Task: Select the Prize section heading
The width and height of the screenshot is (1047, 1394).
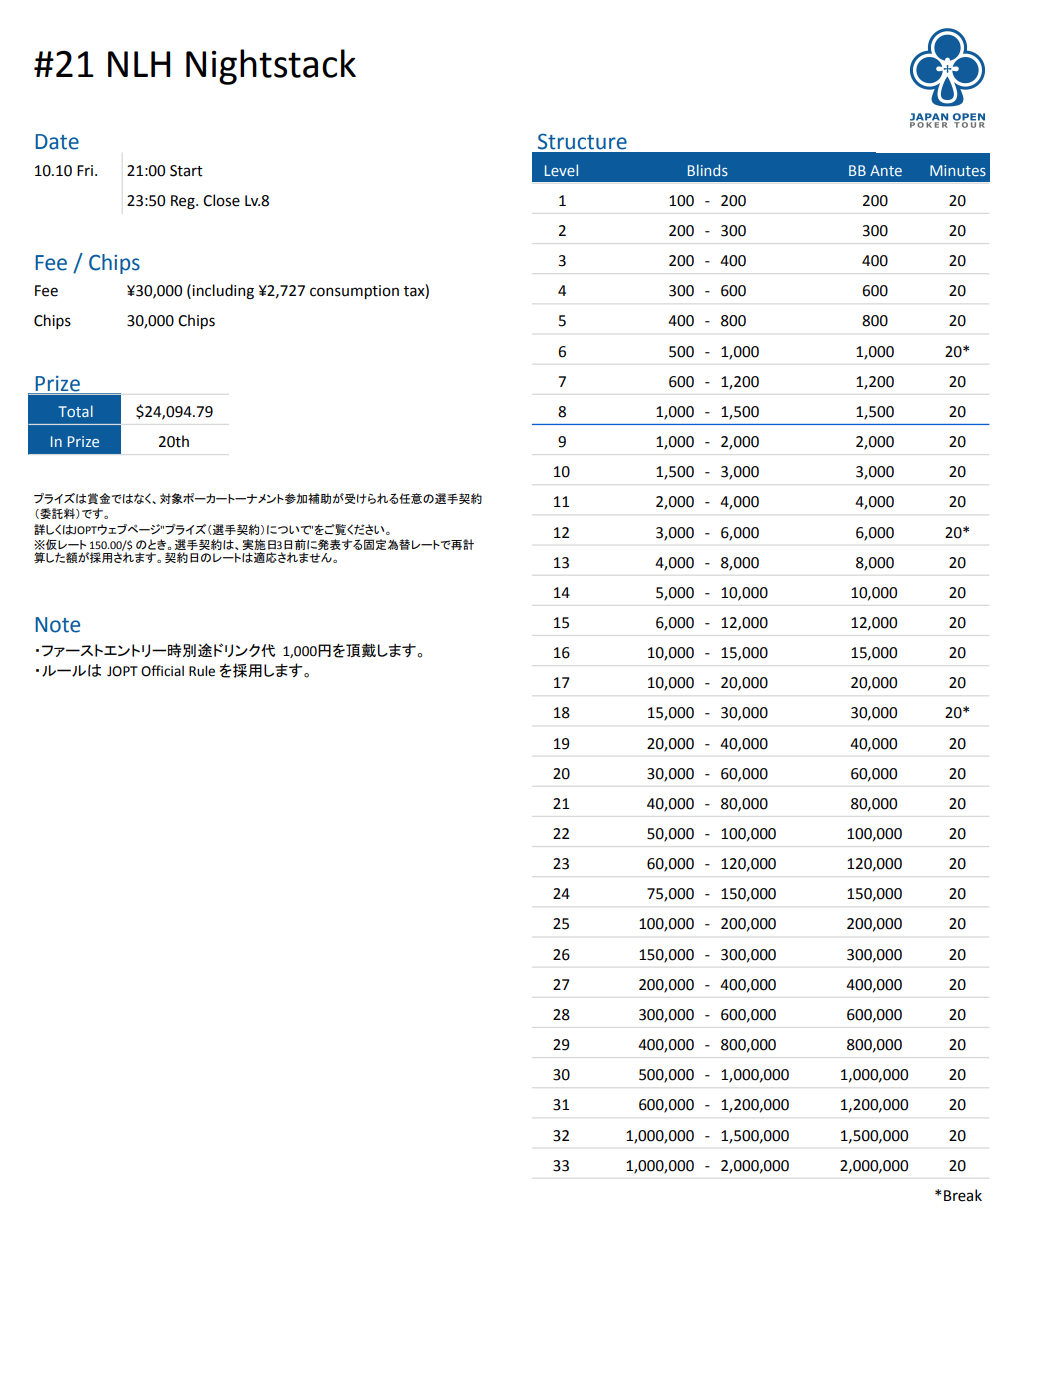Action: (57, 384)
